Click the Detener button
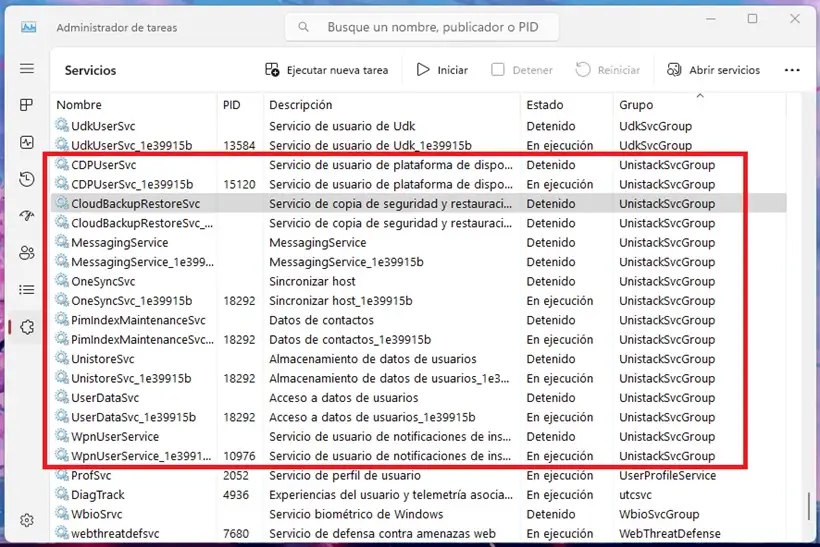Screen dimensions: 820x547 [522, 70]
